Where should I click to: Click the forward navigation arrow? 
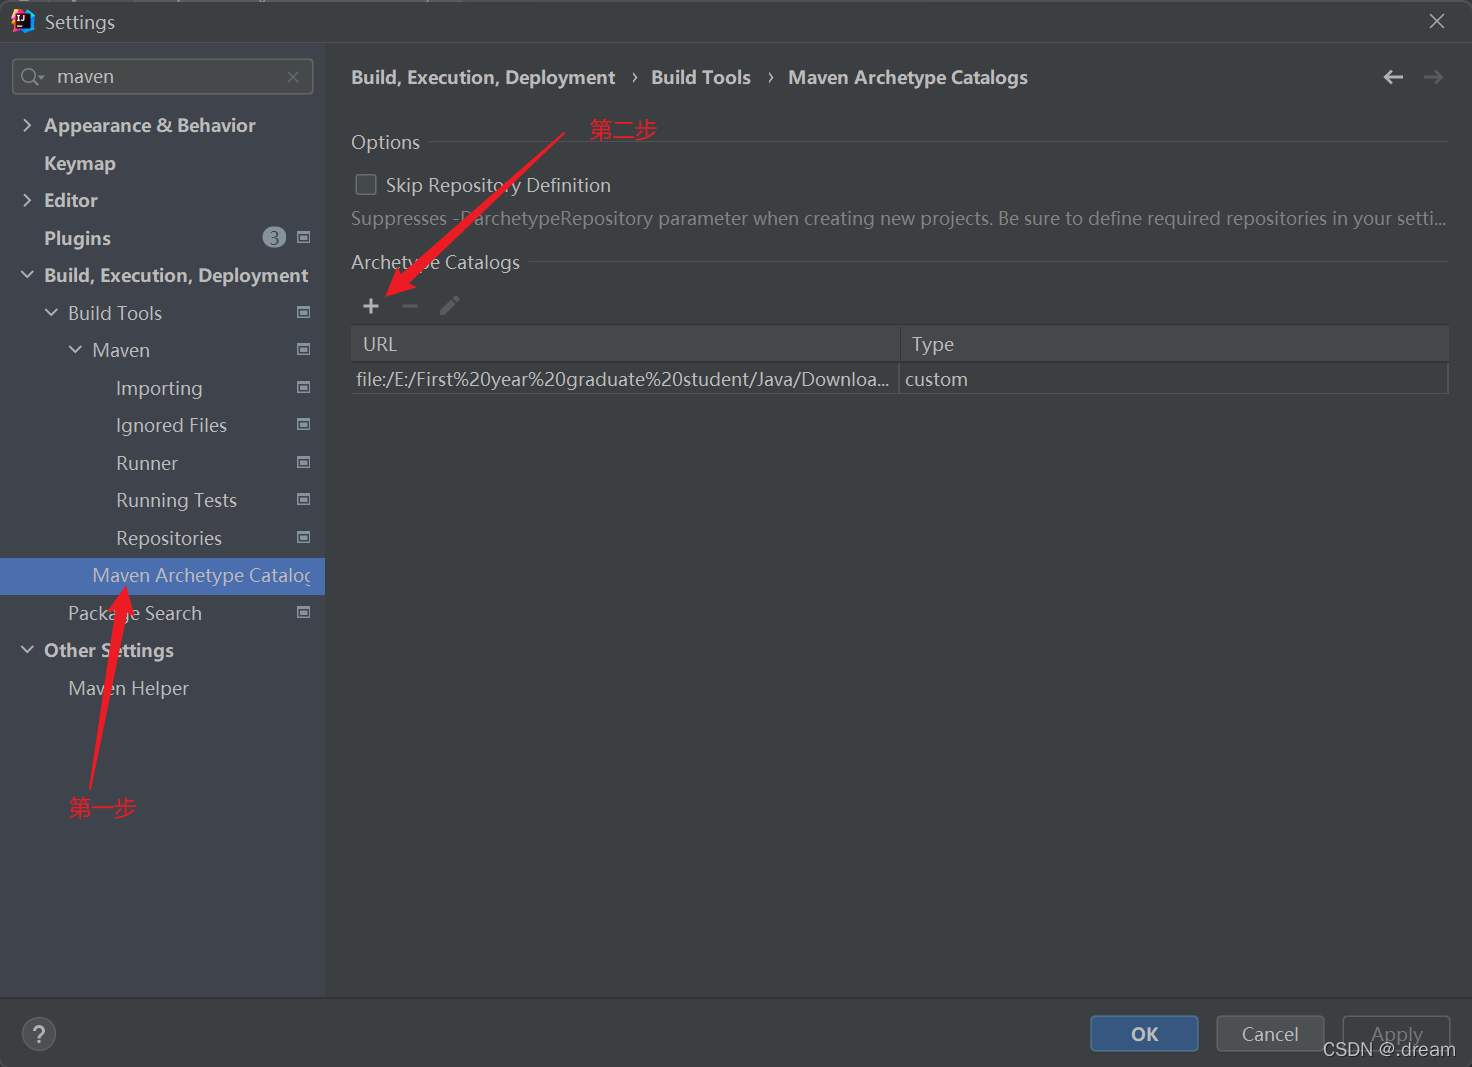pyautogui.click(x=1433, y=77)
